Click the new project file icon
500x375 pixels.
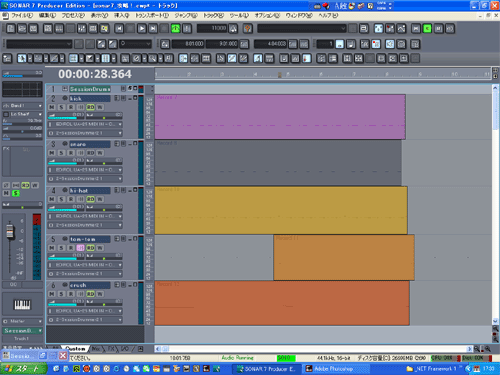[11, 29]
